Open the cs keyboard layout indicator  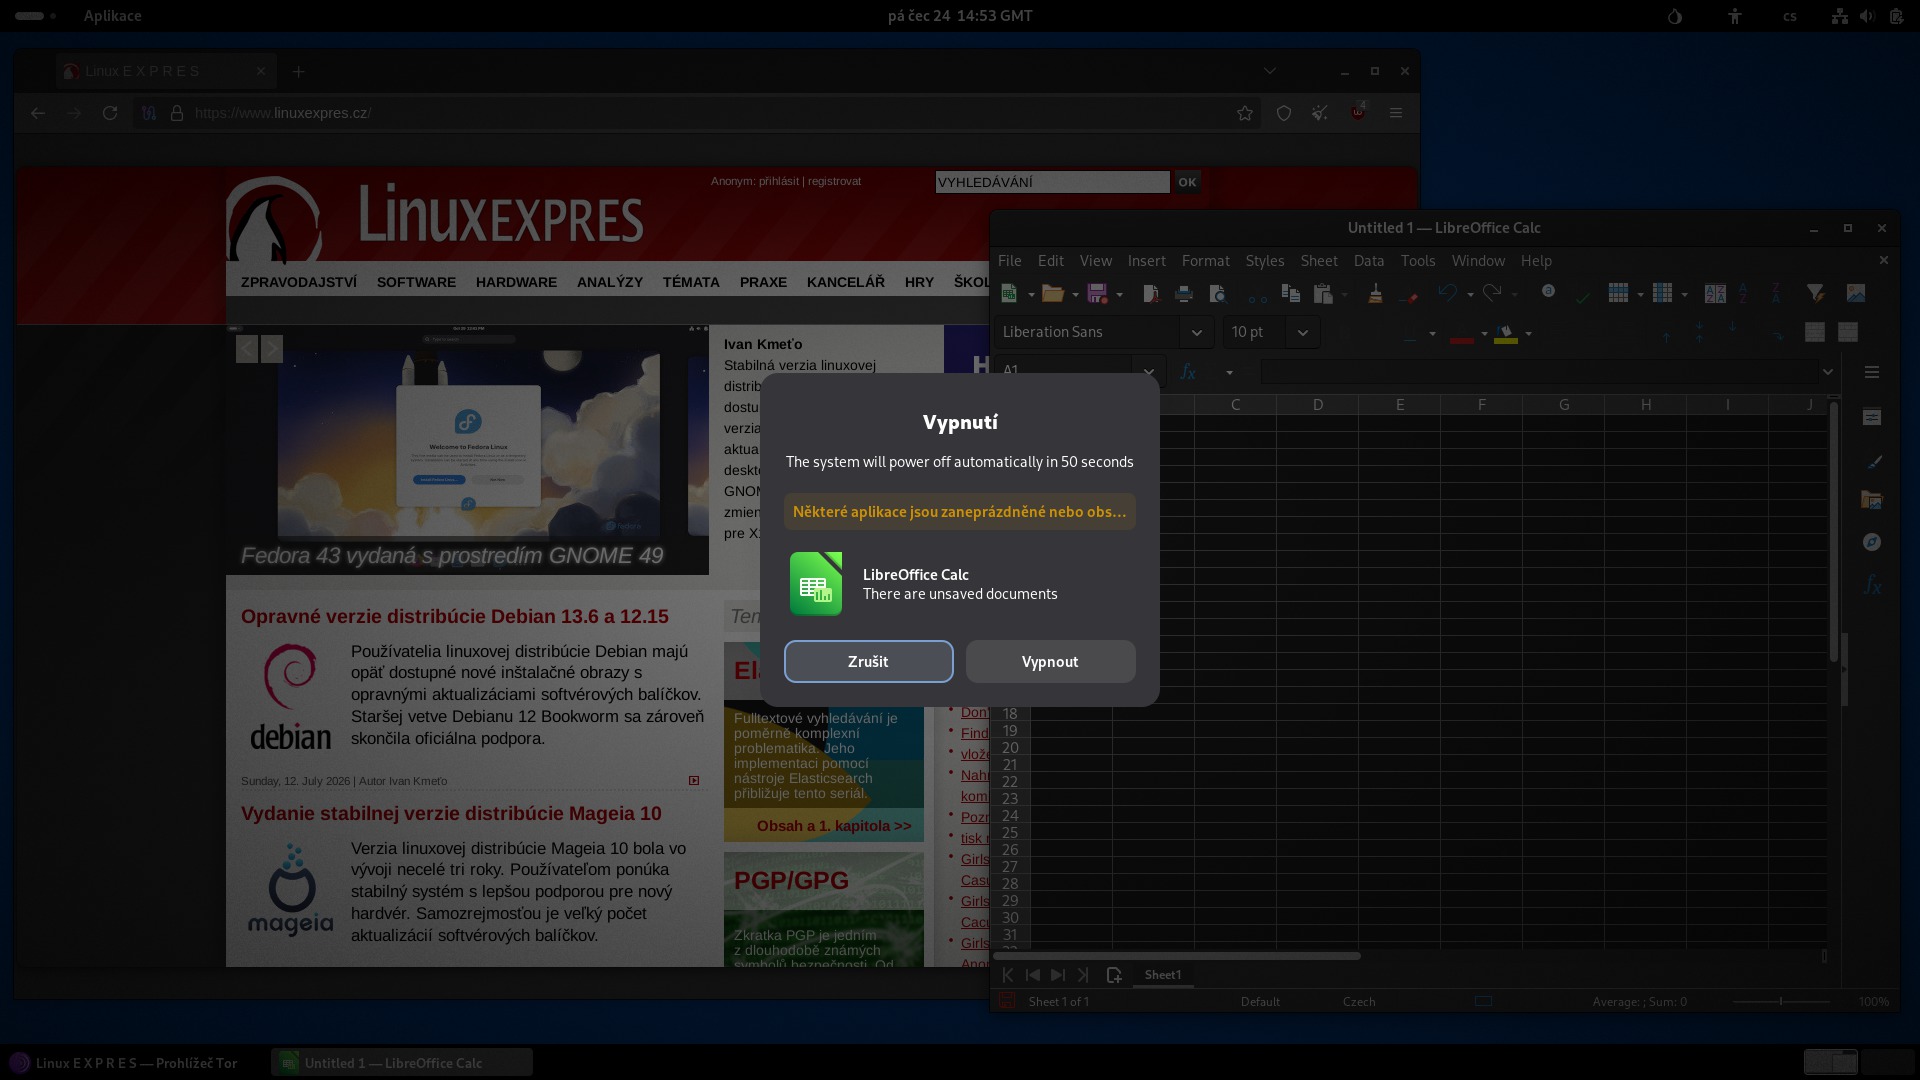pos(1790,16)
